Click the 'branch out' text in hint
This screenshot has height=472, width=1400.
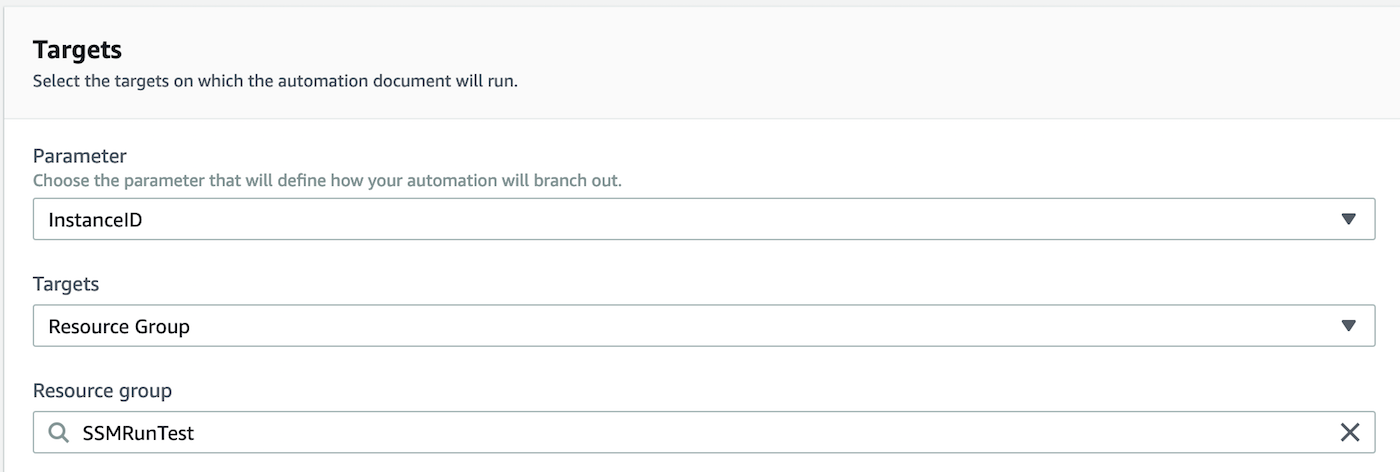[585, 181]
